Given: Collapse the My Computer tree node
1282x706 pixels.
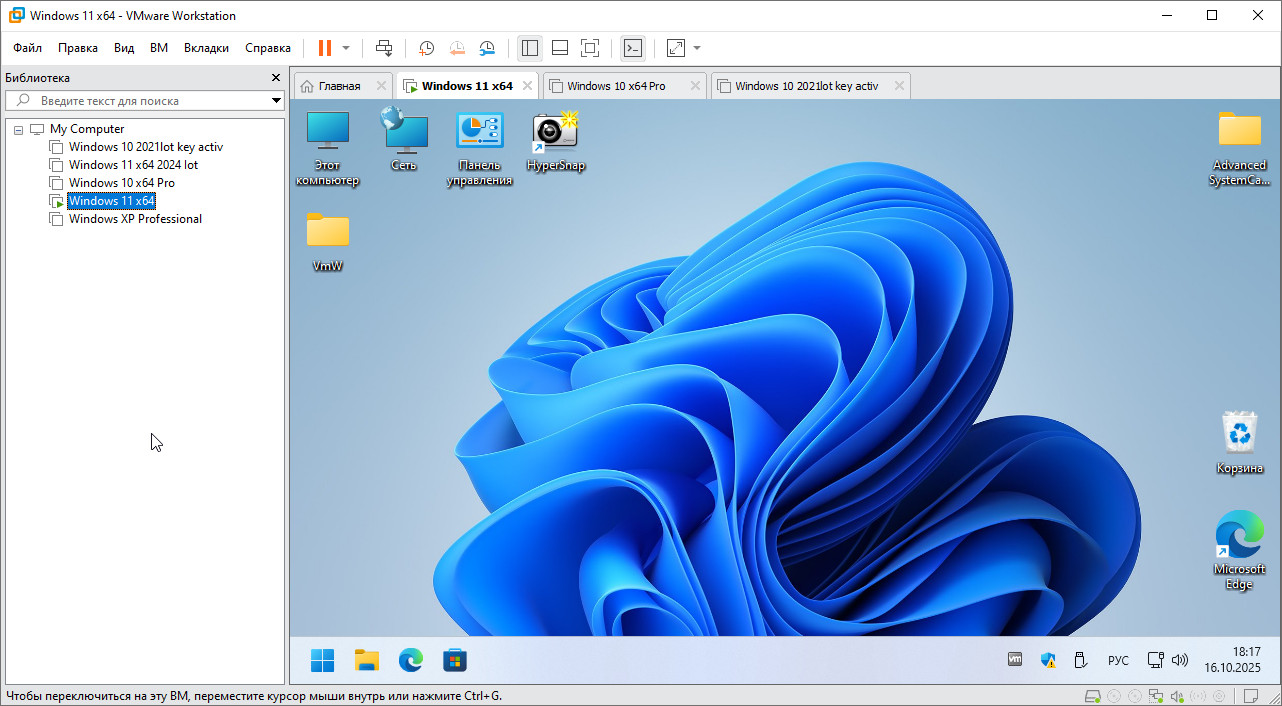Looking at the screenshot, I should click(x=19, y=130).
